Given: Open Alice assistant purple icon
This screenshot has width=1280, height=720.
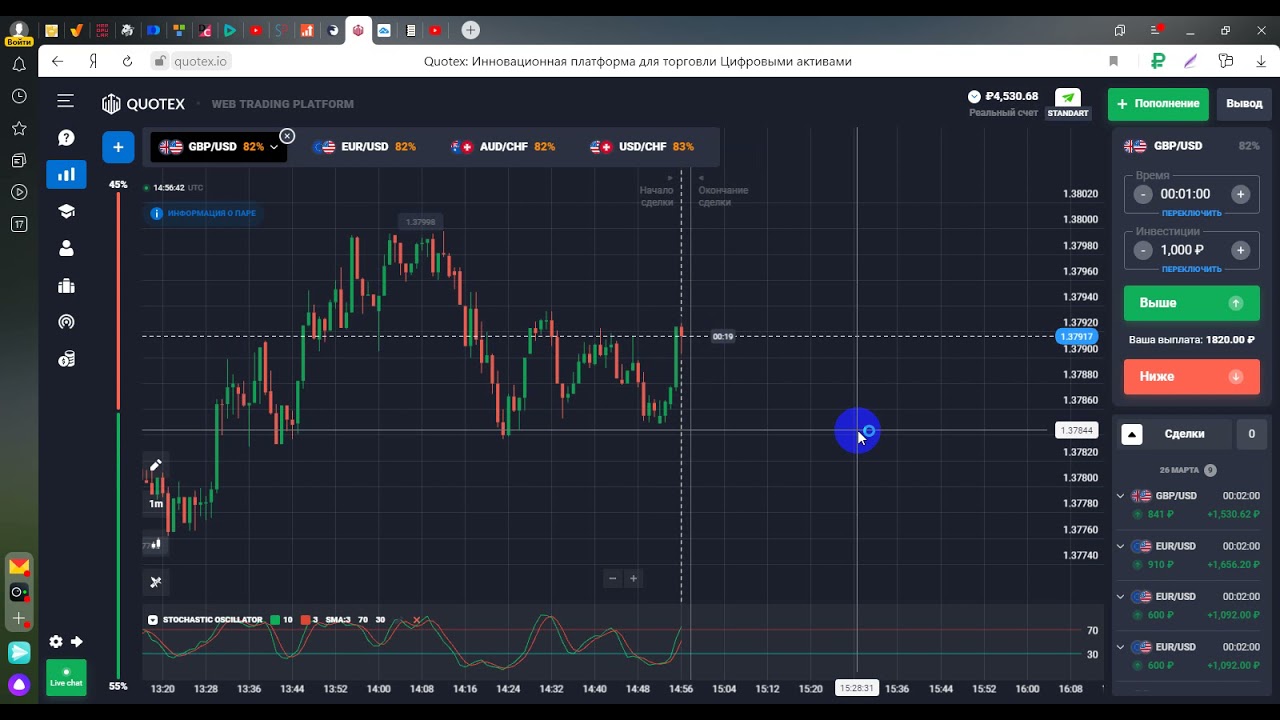Looking at the screenshot, I should click(x=19, y=685).
